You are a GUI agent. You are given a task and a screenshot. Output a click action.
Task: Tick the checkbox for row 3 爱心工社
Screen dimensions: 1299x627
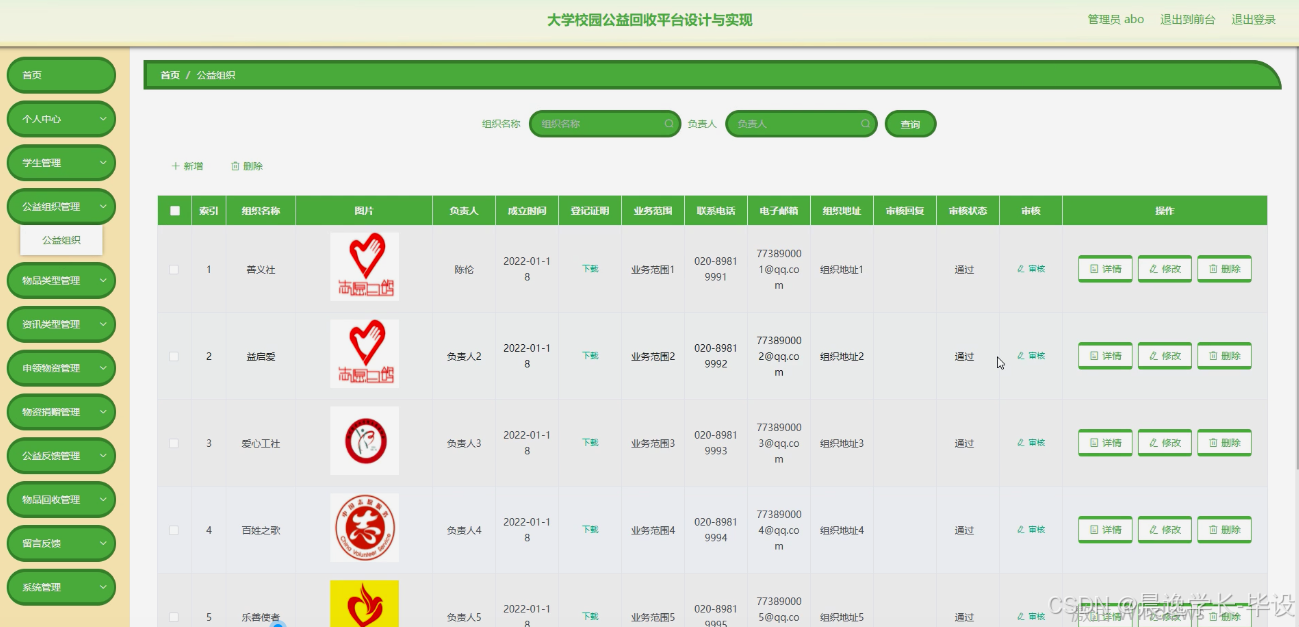175,443
